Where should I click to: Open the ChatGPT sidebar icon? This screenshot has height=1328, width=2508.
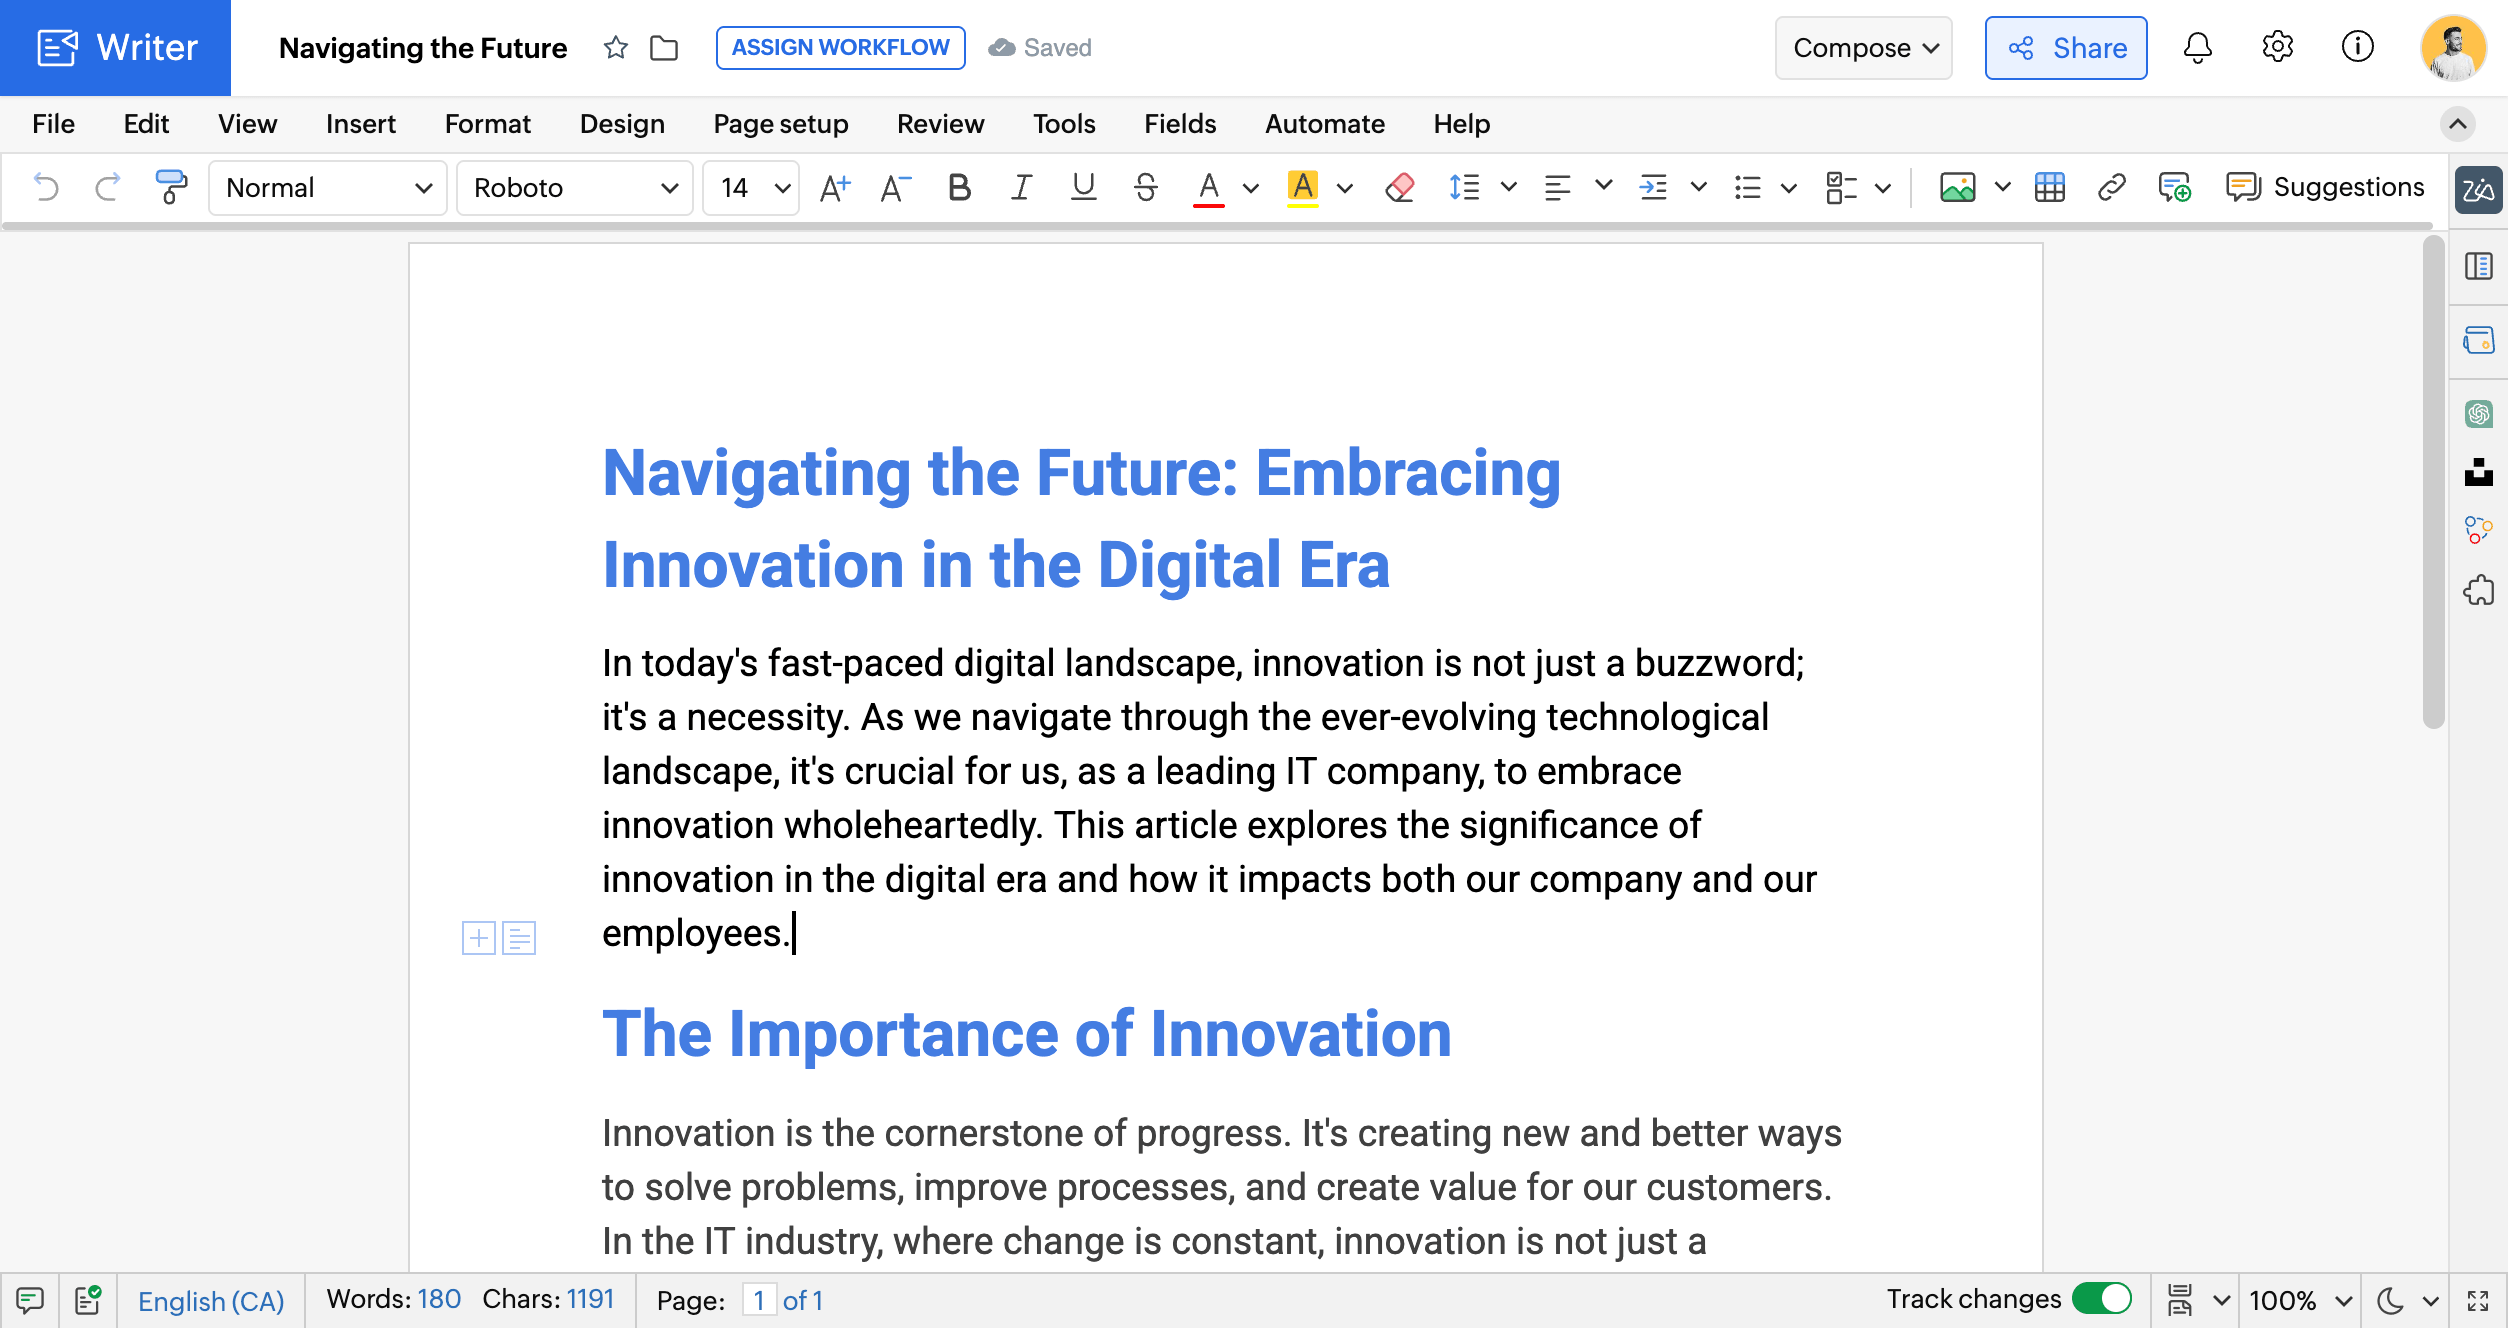(x=2478, y=413)
